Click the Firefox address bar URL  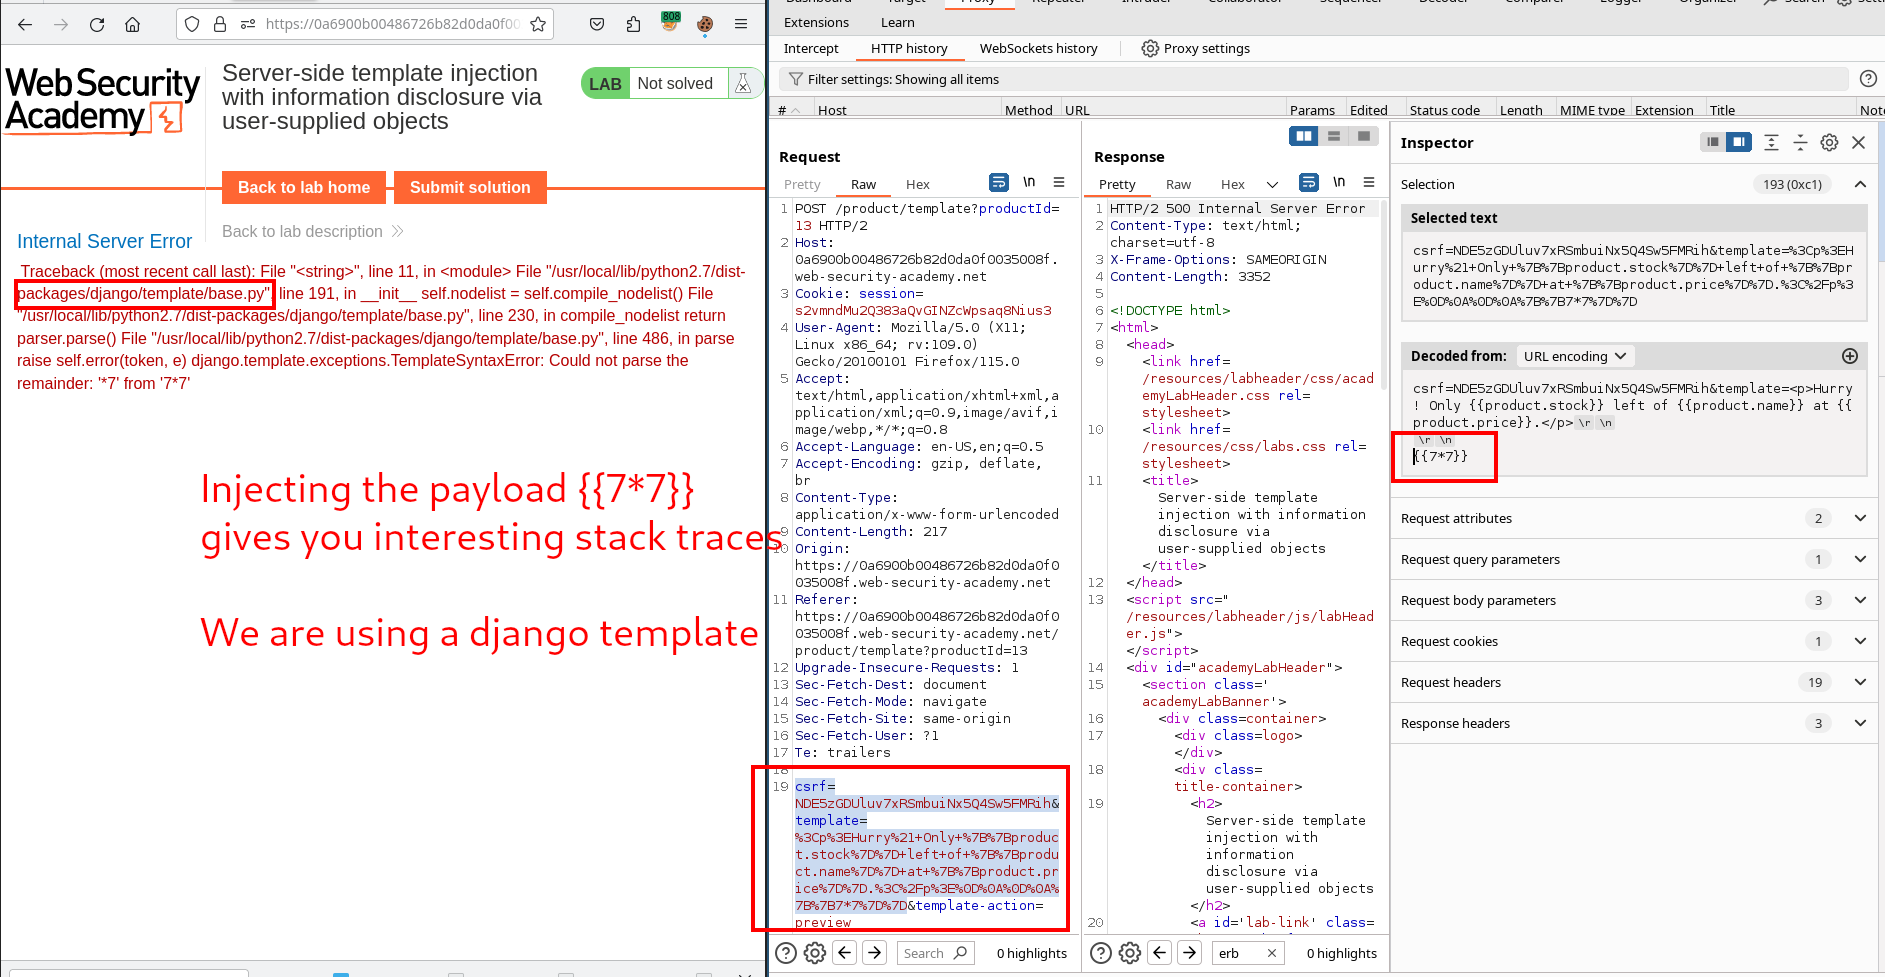[392, 24]
